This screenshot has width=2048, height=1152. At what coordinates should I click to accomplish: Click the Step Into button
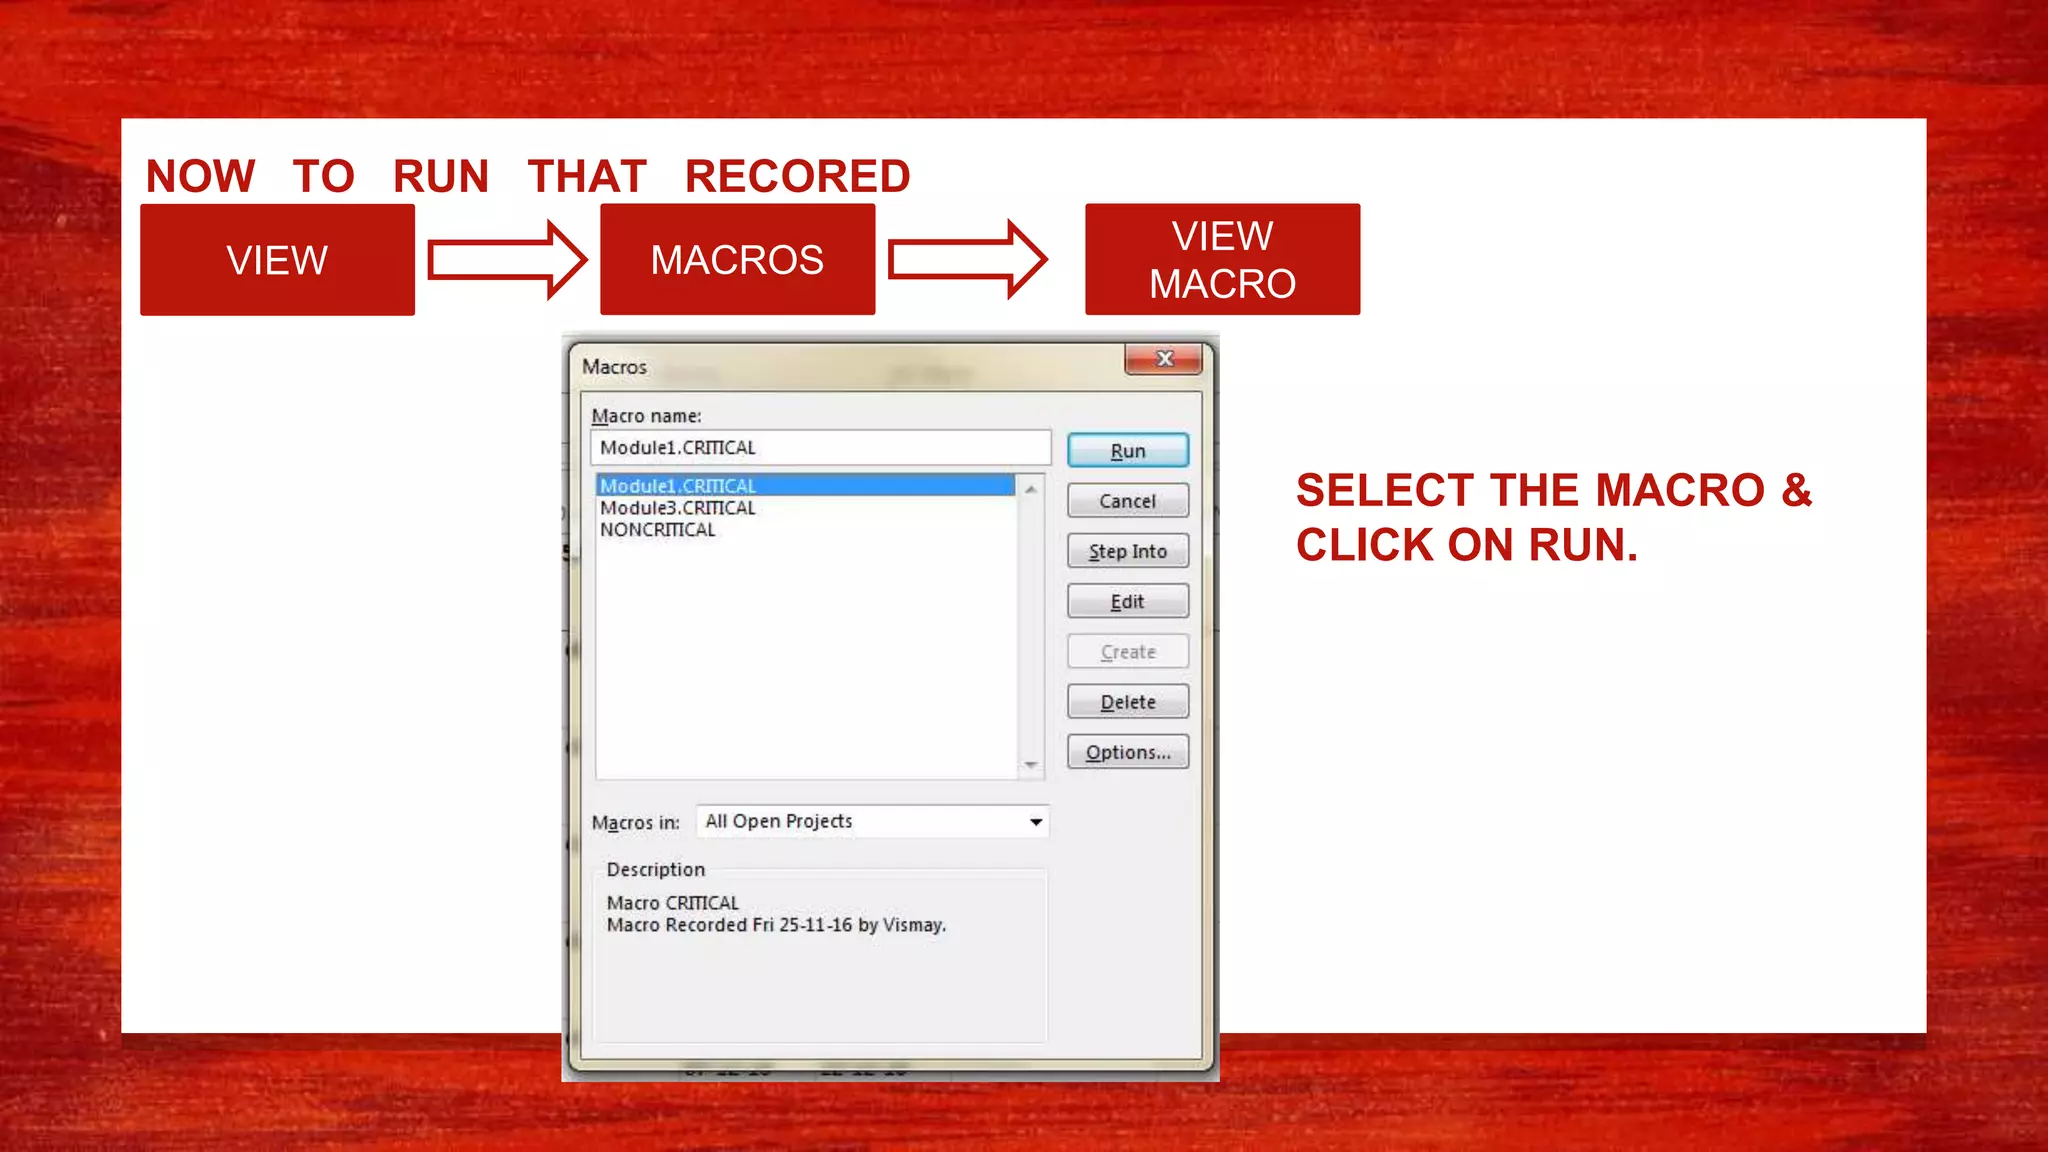[1128, 550]
